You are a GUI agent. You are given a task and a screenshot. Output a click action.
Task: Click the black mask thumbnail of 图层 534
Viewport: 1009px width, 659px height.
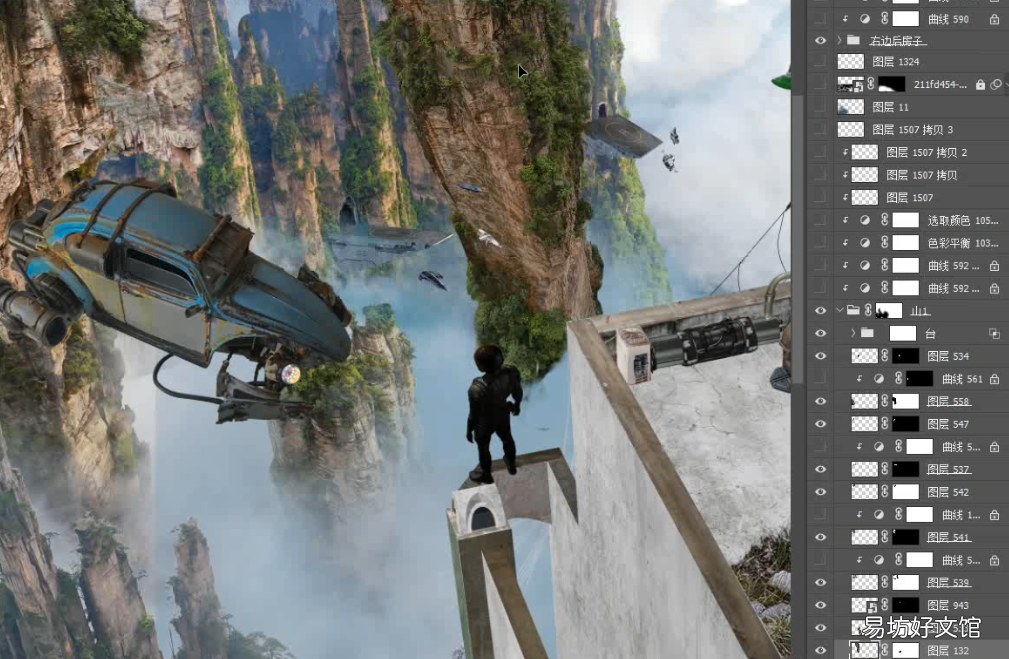(905, 355)
